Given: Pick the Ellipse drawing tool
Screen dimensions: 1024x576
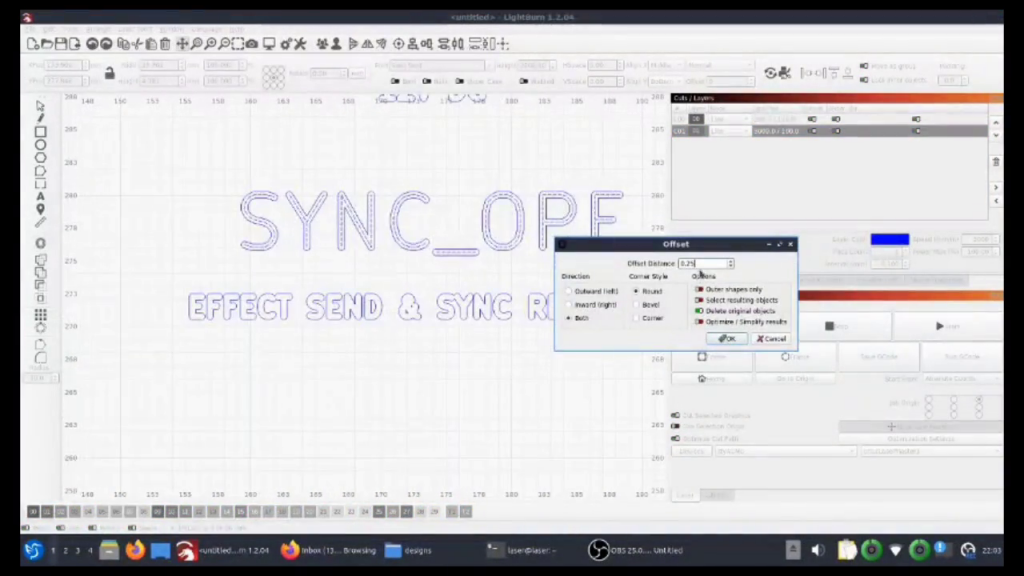Looking at the screenshot, I should point(40,145).
